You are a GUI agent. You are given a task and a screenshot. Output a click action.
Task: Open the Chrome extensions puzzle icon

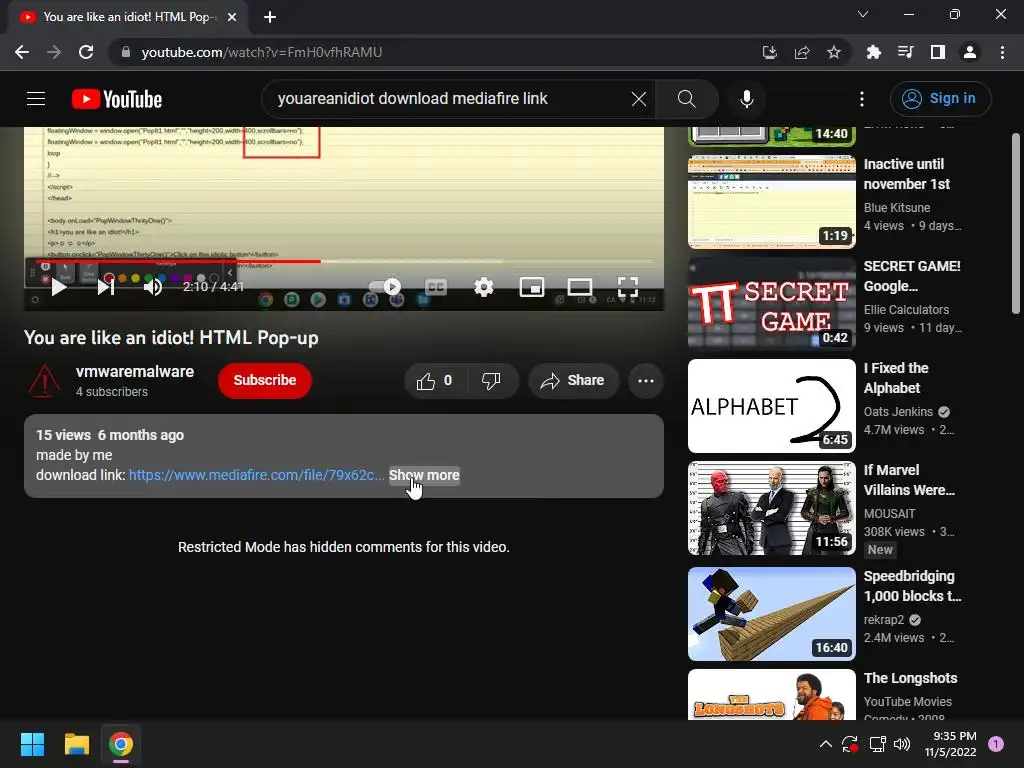(874, 52)
